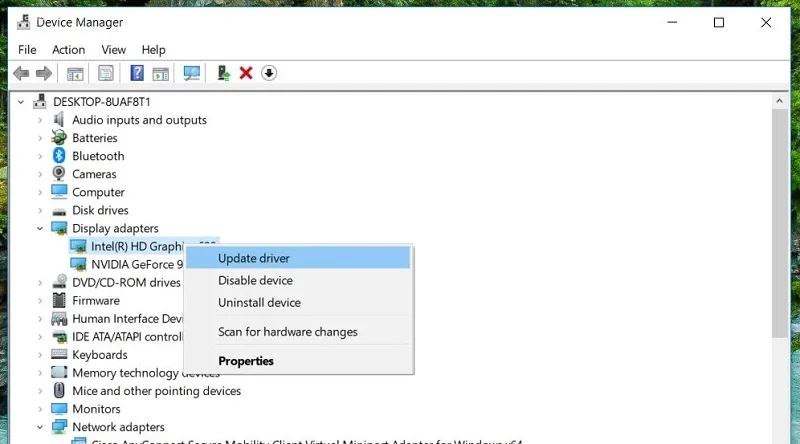Open the View menu
Image resolution: width=800 pixels, height=444 pixels.
[113, 49]
